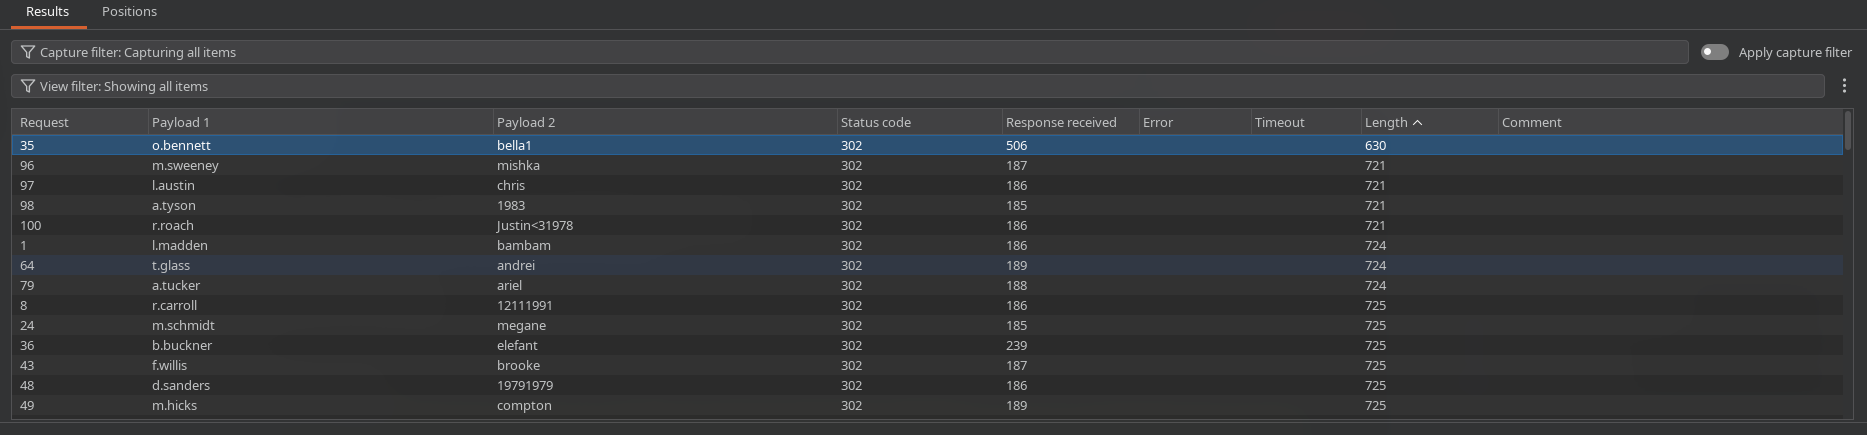Click the 1983 payload cell
The width and height of the screenshot is (1867, 435).
[x=665, y=205]
